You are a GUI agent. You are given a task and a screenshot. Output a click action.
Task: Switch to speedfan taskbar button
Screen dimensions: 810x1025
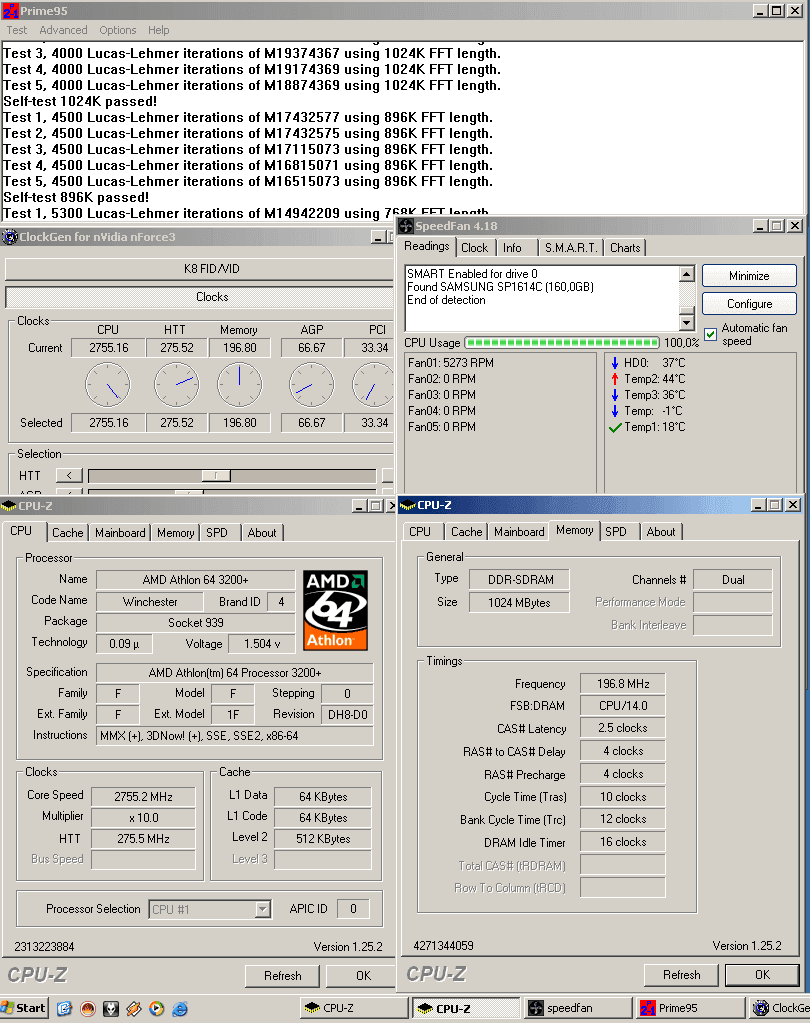[x=579, y=1008]
